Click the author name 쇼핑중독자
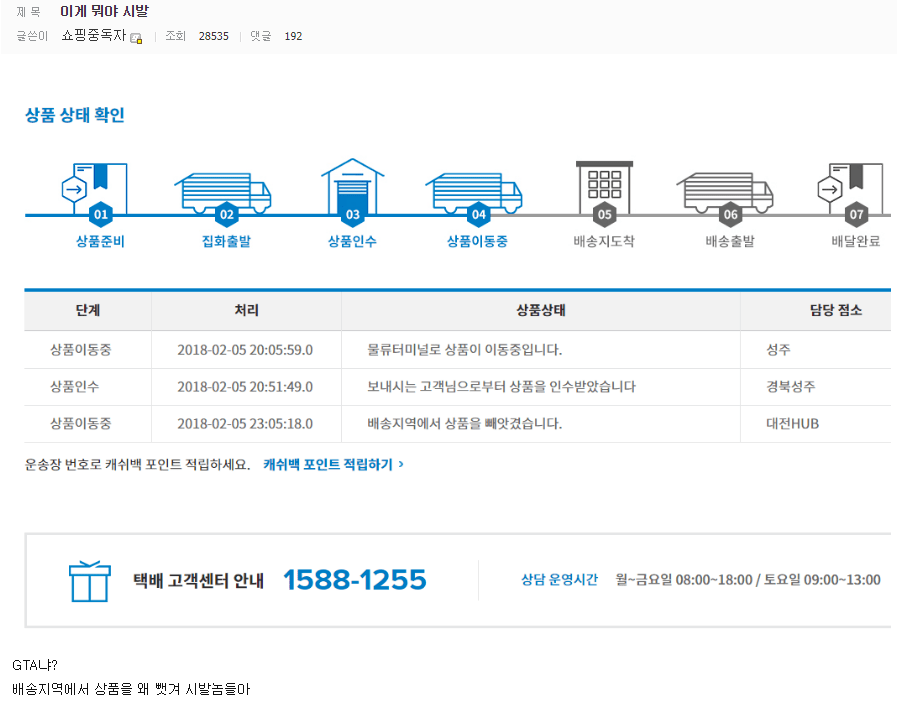This screenshot has height=708, width=897. [94, 36]
